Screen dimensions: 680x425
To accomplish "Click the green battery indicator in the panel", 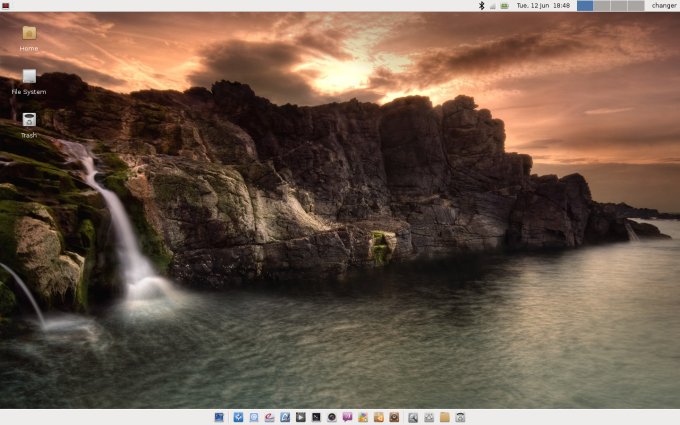I will (505, 6).
